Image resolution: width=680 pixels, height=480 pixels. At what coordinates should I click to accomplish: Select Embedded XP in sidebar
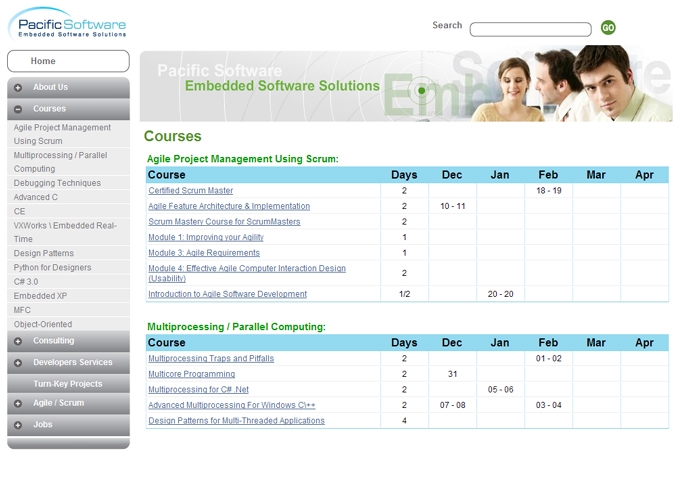tap(68, 296)
